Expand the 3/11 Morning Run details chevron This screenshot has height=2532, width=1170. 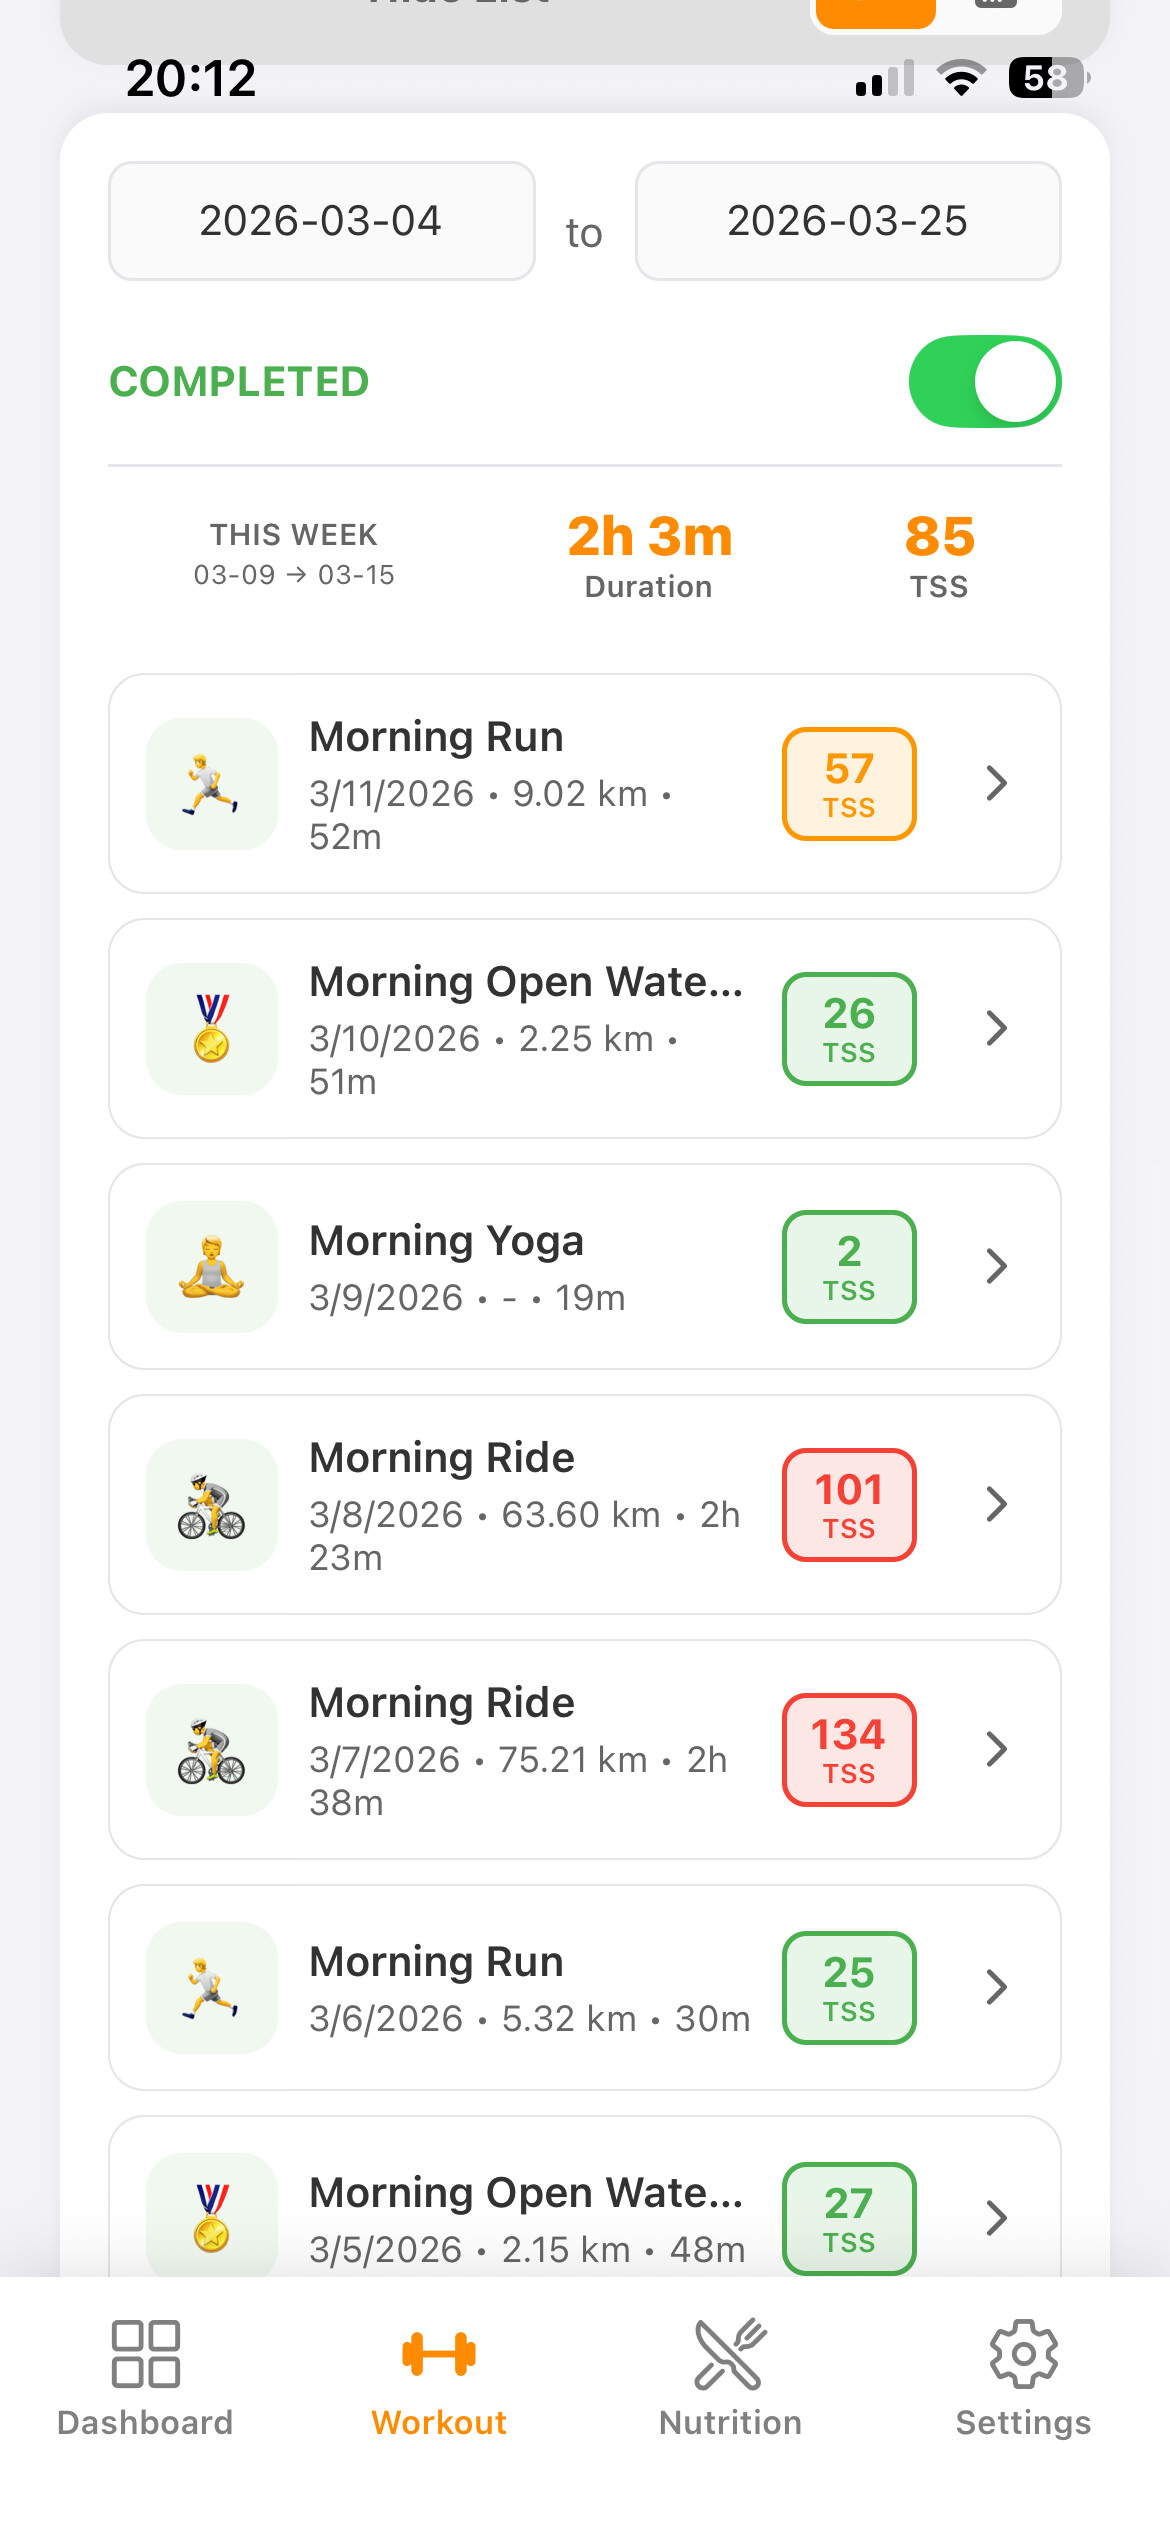pyautogui.click(x=996, y=784)
